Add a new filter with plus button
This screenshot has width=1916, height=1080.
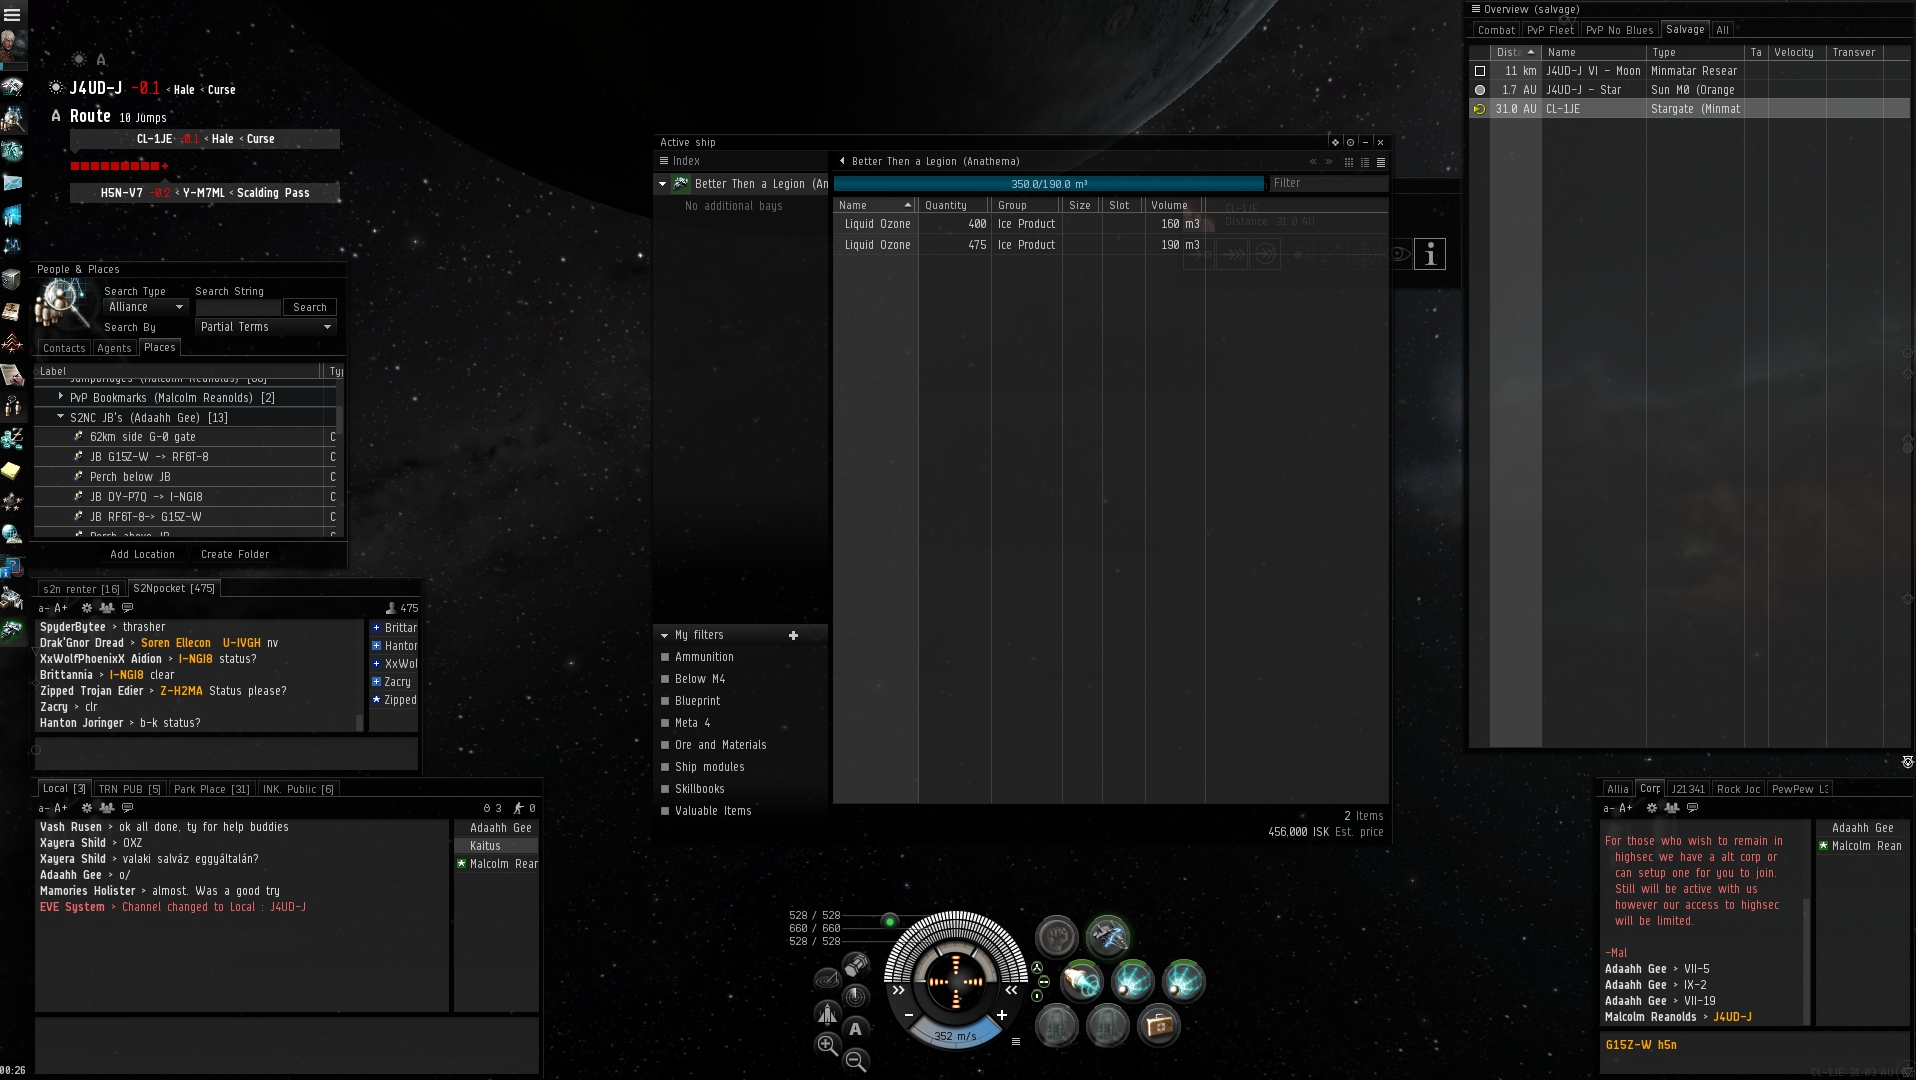tap(793, 635)
